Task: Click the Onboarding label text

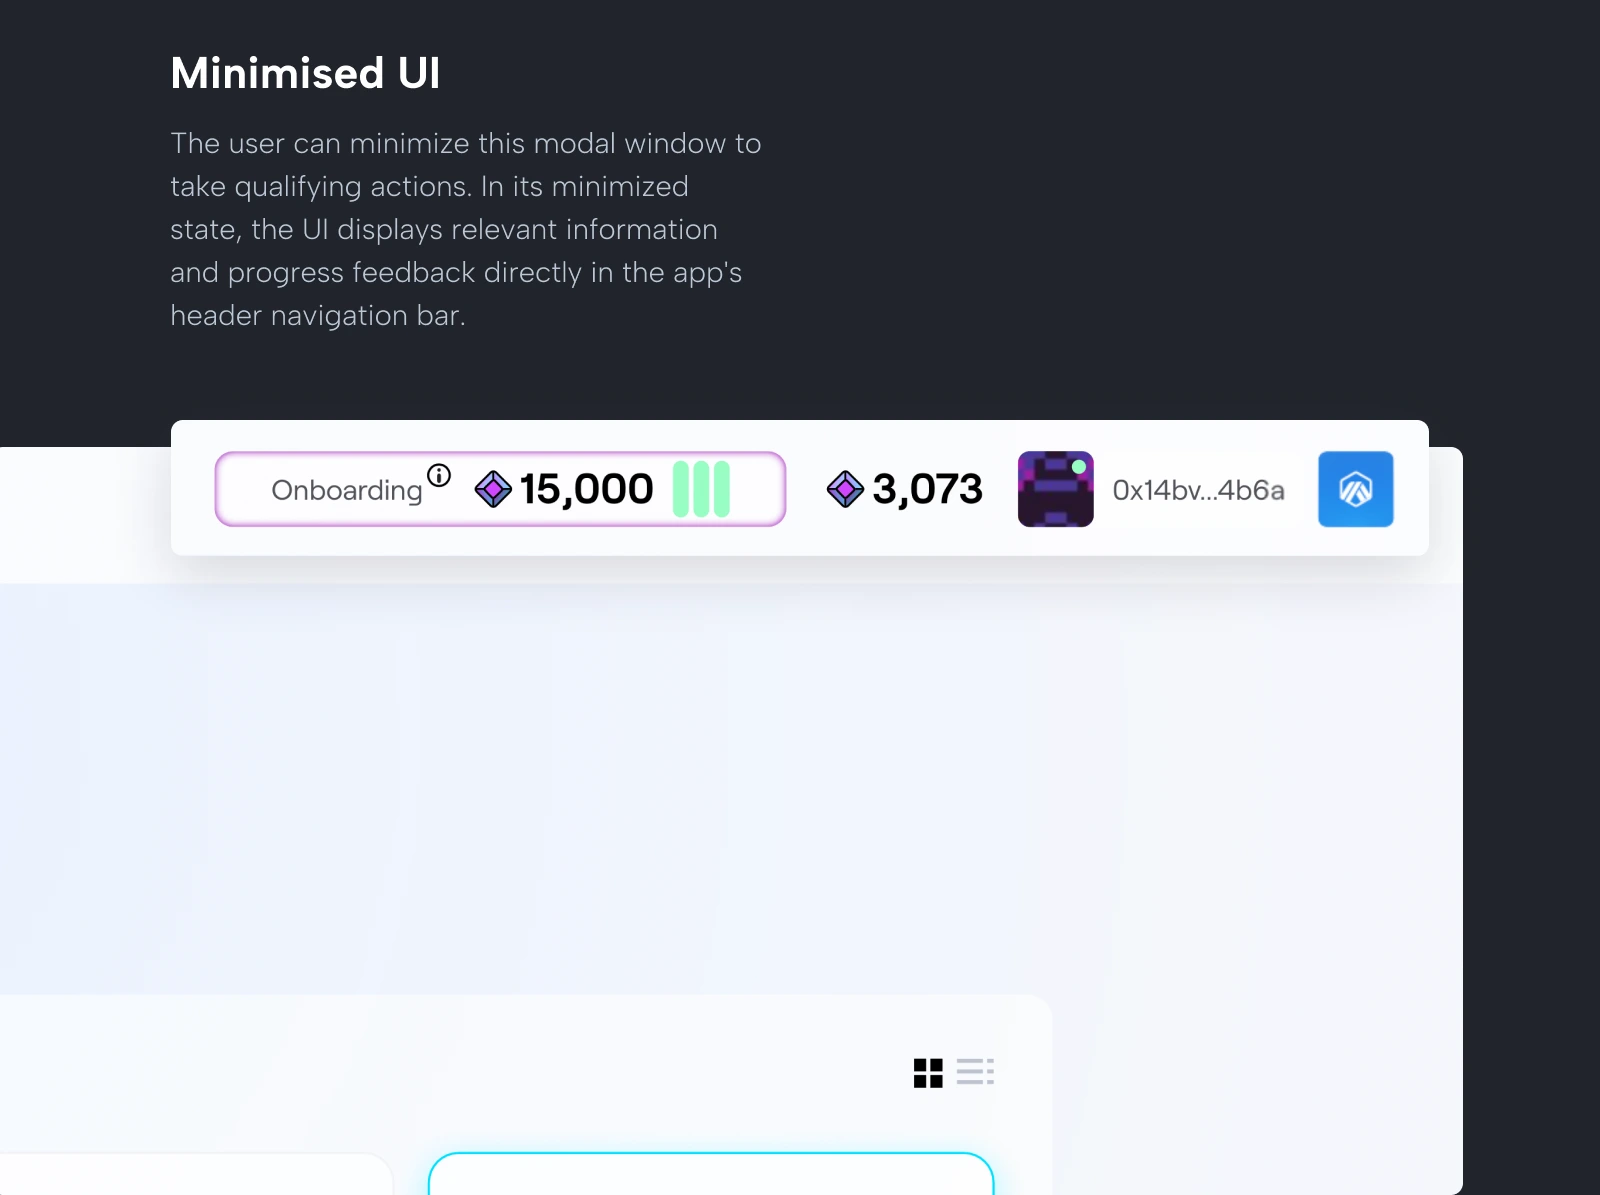Action: [x=347, y=491]
